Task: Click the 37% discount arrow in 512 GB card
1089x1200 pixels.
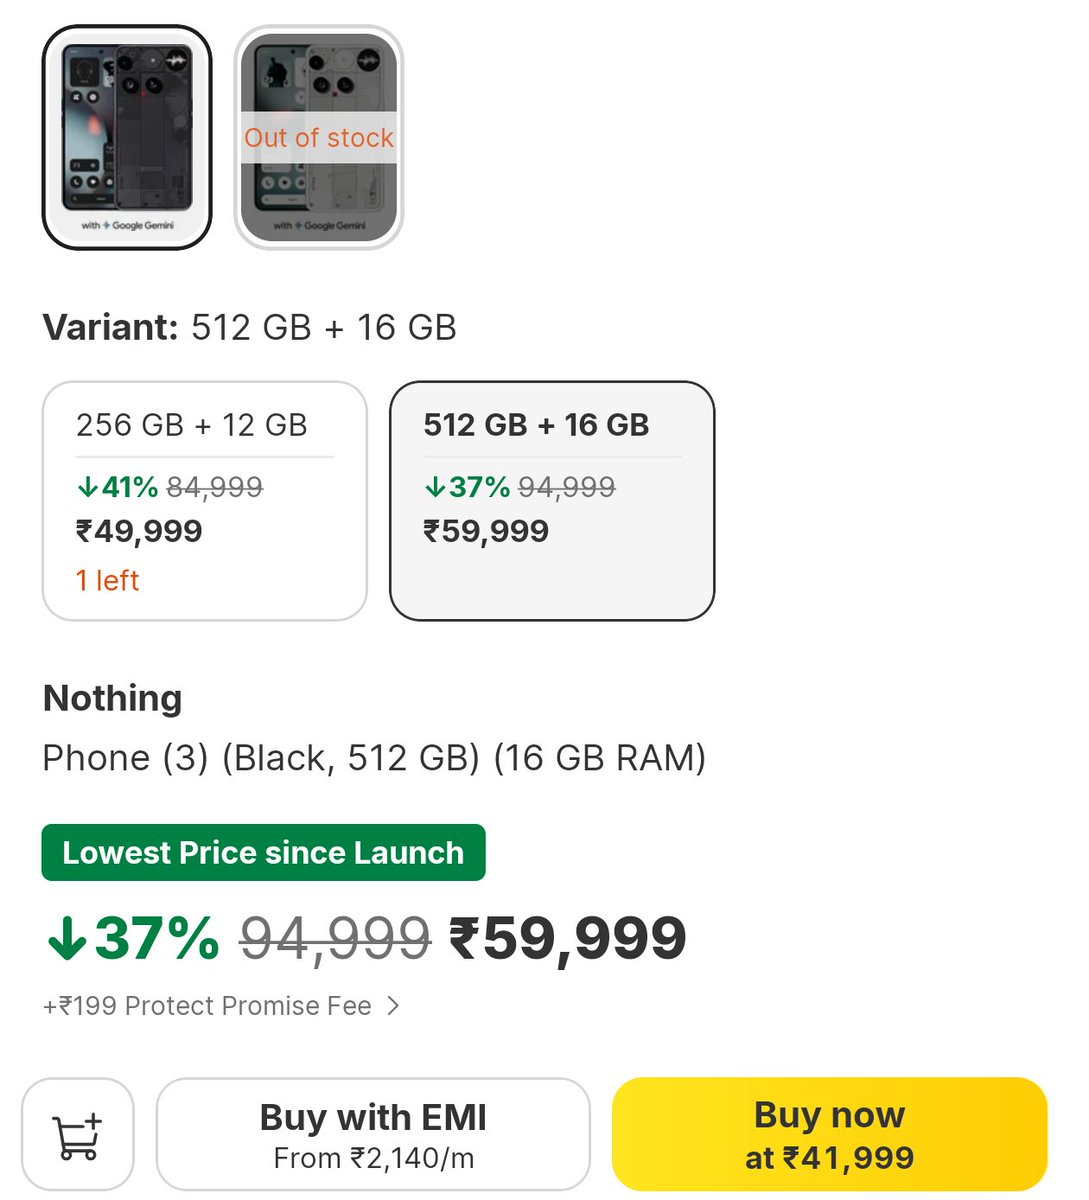Action: (x=434, y=487)
